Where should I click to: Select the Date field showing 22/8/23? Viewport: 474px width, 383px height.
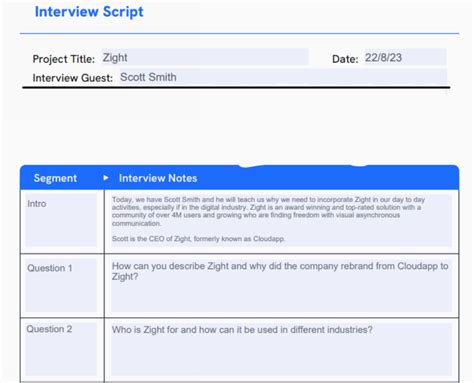click(x=405, y=57)
